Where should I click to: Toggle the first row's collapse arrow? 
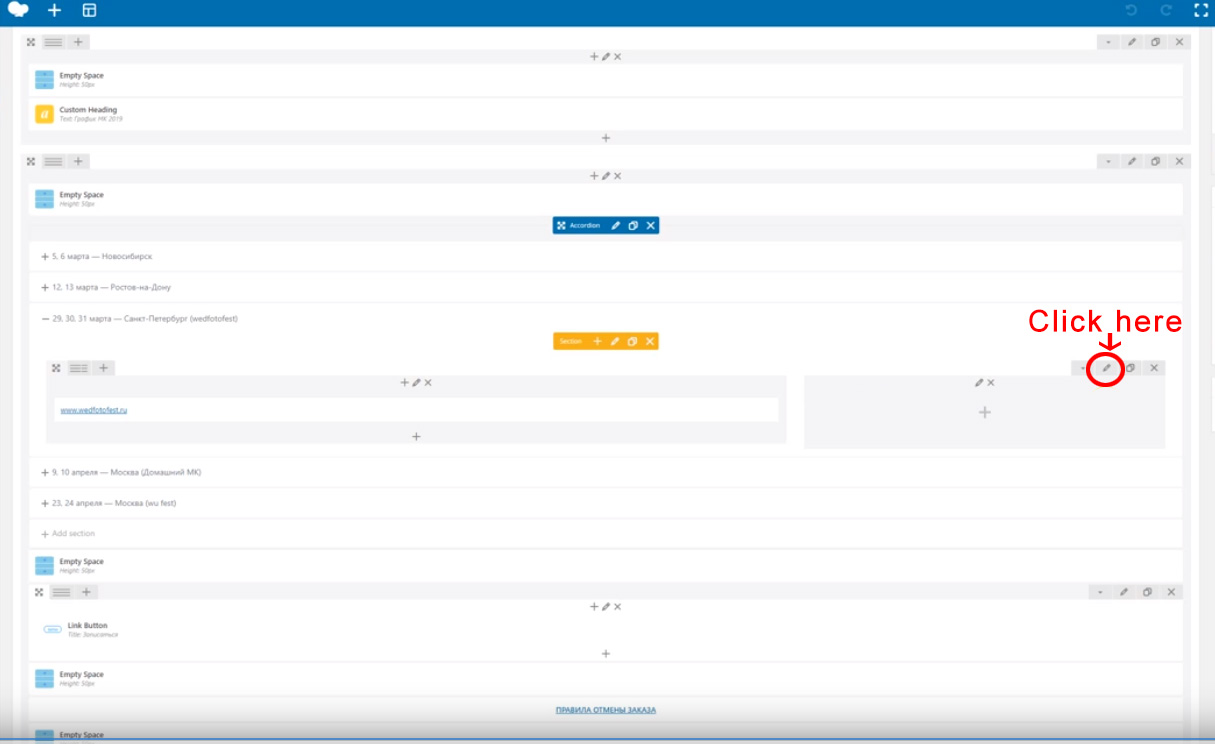(1107, 42)
